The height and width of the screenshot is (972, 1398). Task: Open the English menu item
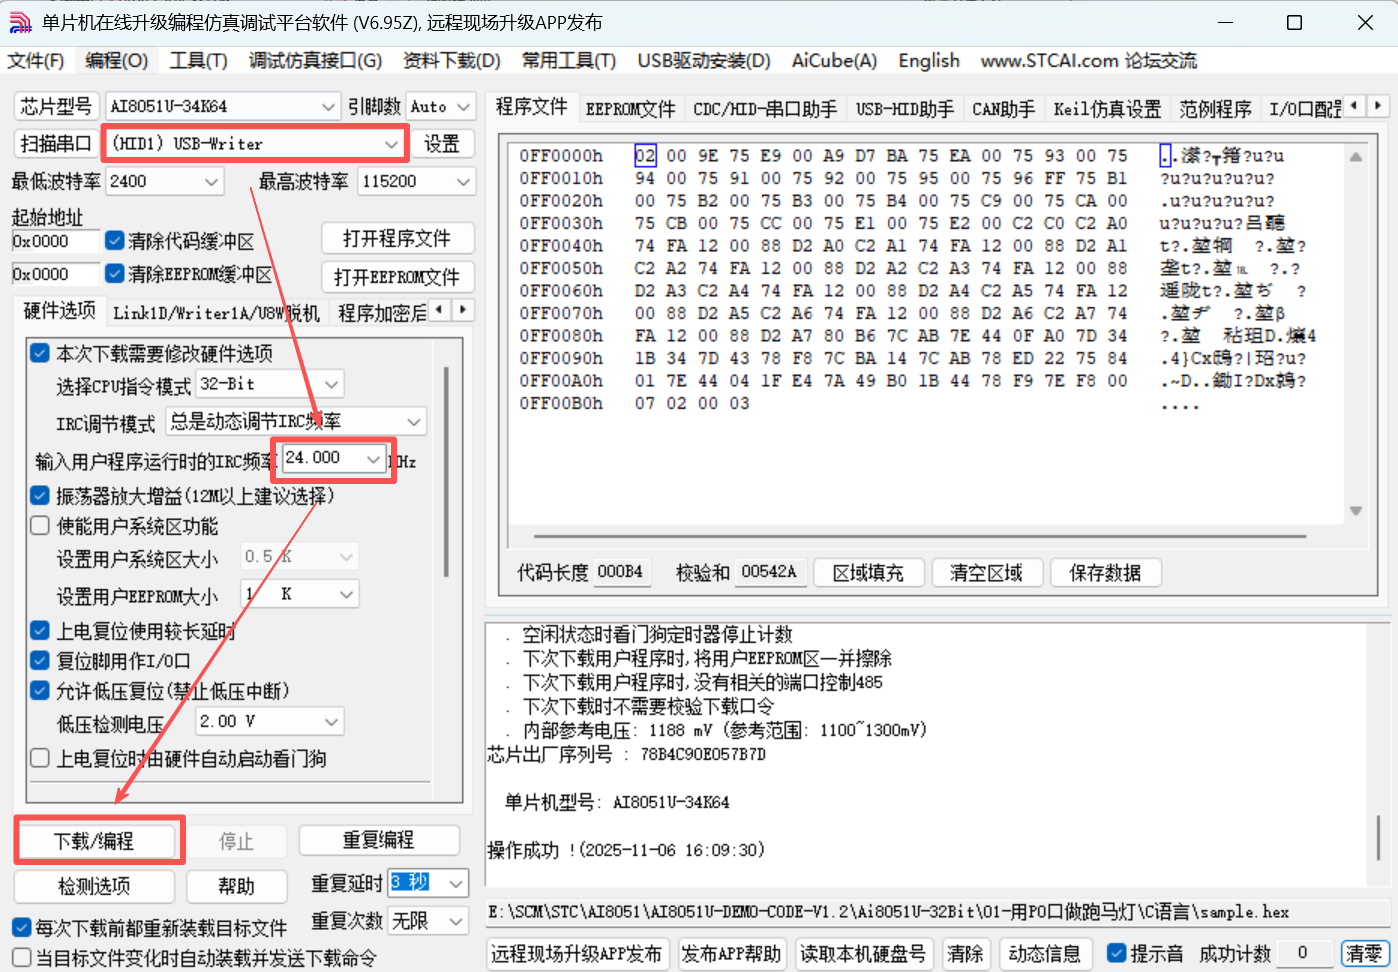point(928,61)
